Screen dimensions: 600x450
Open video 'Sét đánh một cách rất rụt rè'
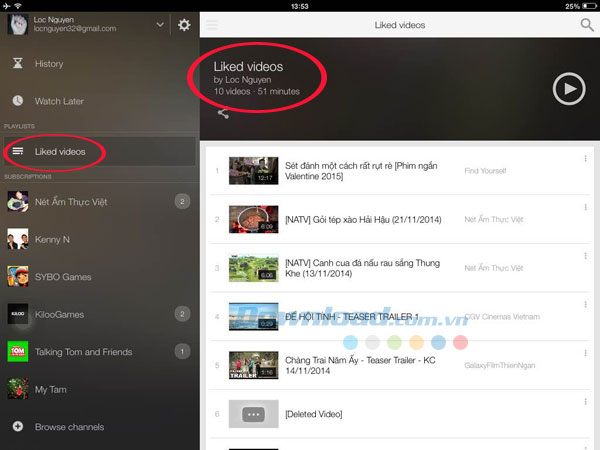click(x=361, y=171)
